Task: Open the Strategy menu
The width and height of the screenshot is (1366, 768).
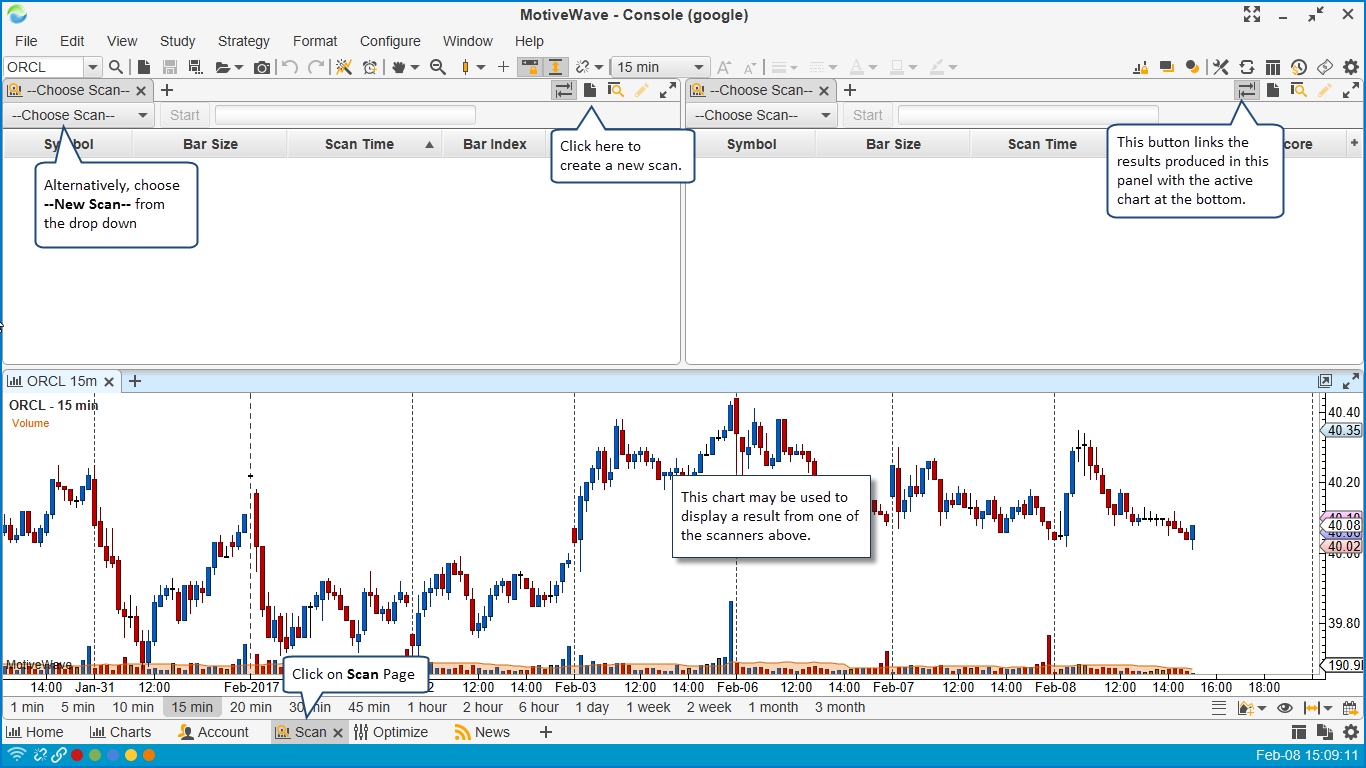Action: tap(244, 41)
